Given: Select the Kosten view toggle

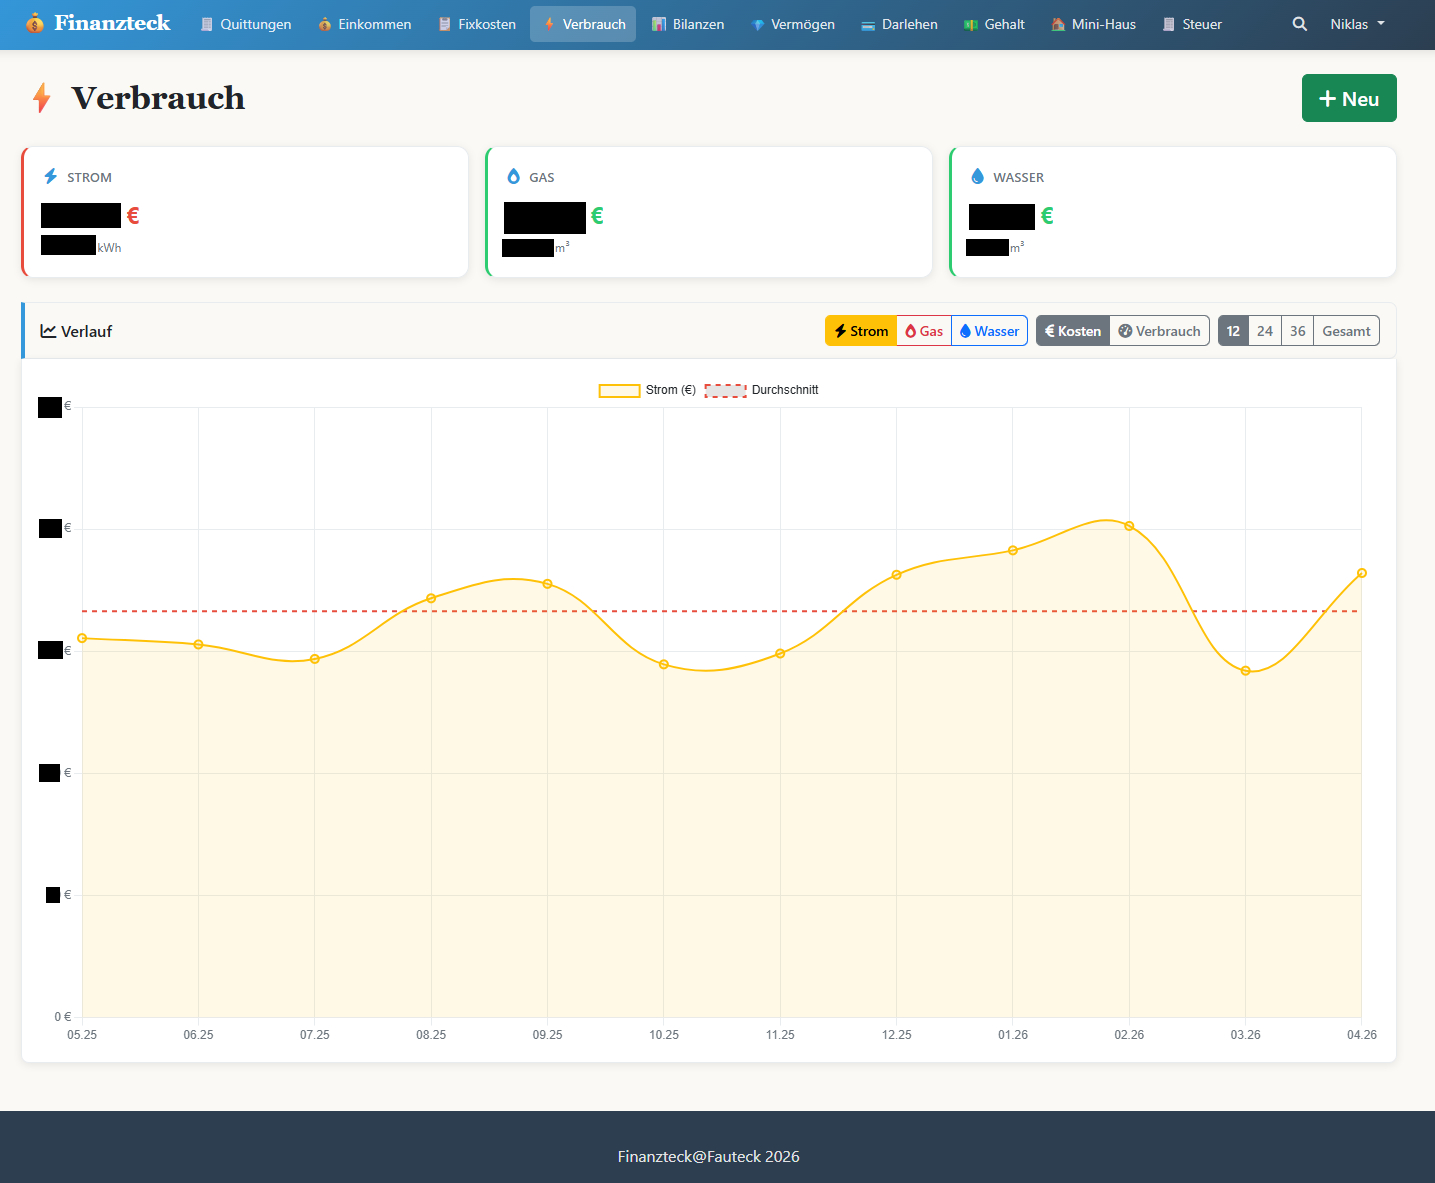Looking at the screenshot, I should tap(1073, 331).
